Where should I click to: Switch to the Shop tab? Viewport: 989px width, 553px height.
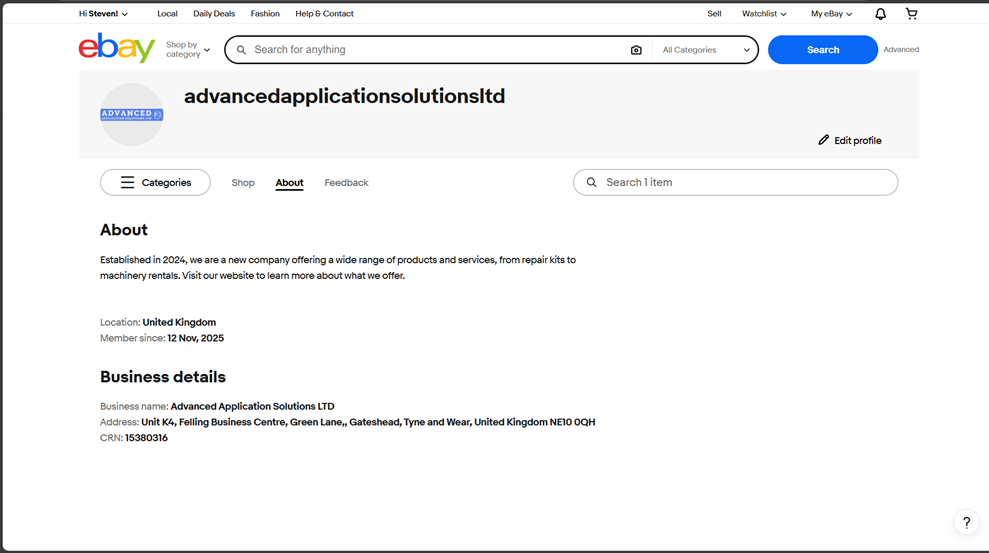[243, 183]
